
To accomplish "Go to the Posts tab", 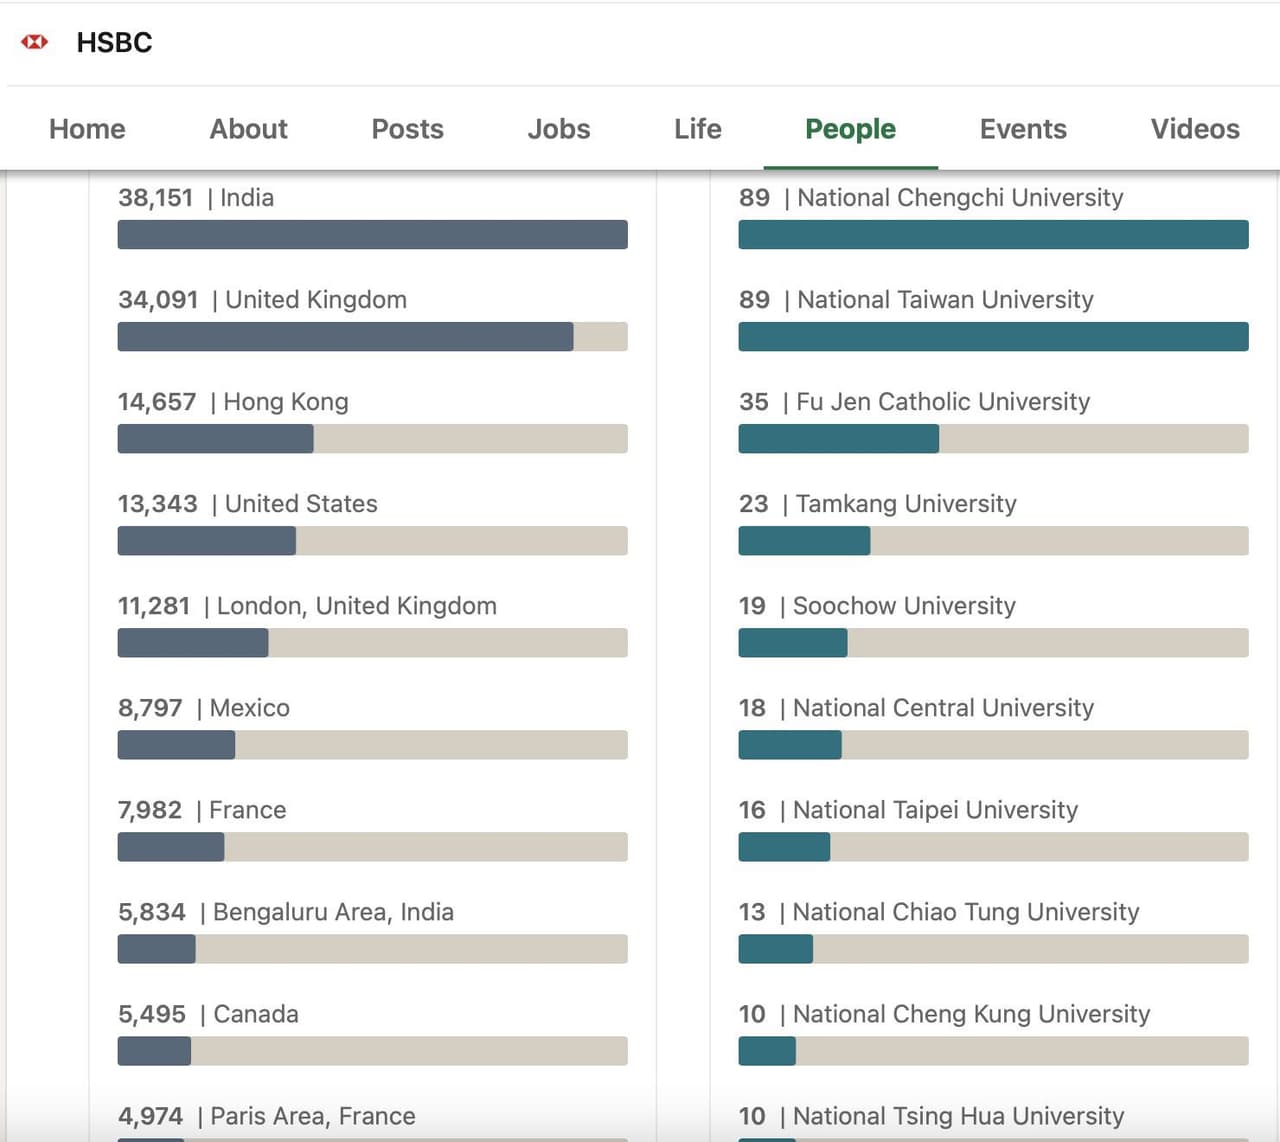I will point(407,129).
